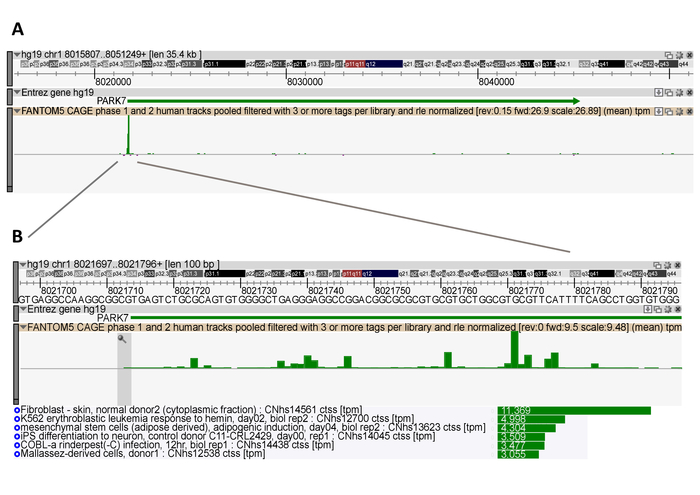Select K562 erythroblastic leukemia CNhs12700 experiment
Screen dimensions: 700x495
point(217,419)
